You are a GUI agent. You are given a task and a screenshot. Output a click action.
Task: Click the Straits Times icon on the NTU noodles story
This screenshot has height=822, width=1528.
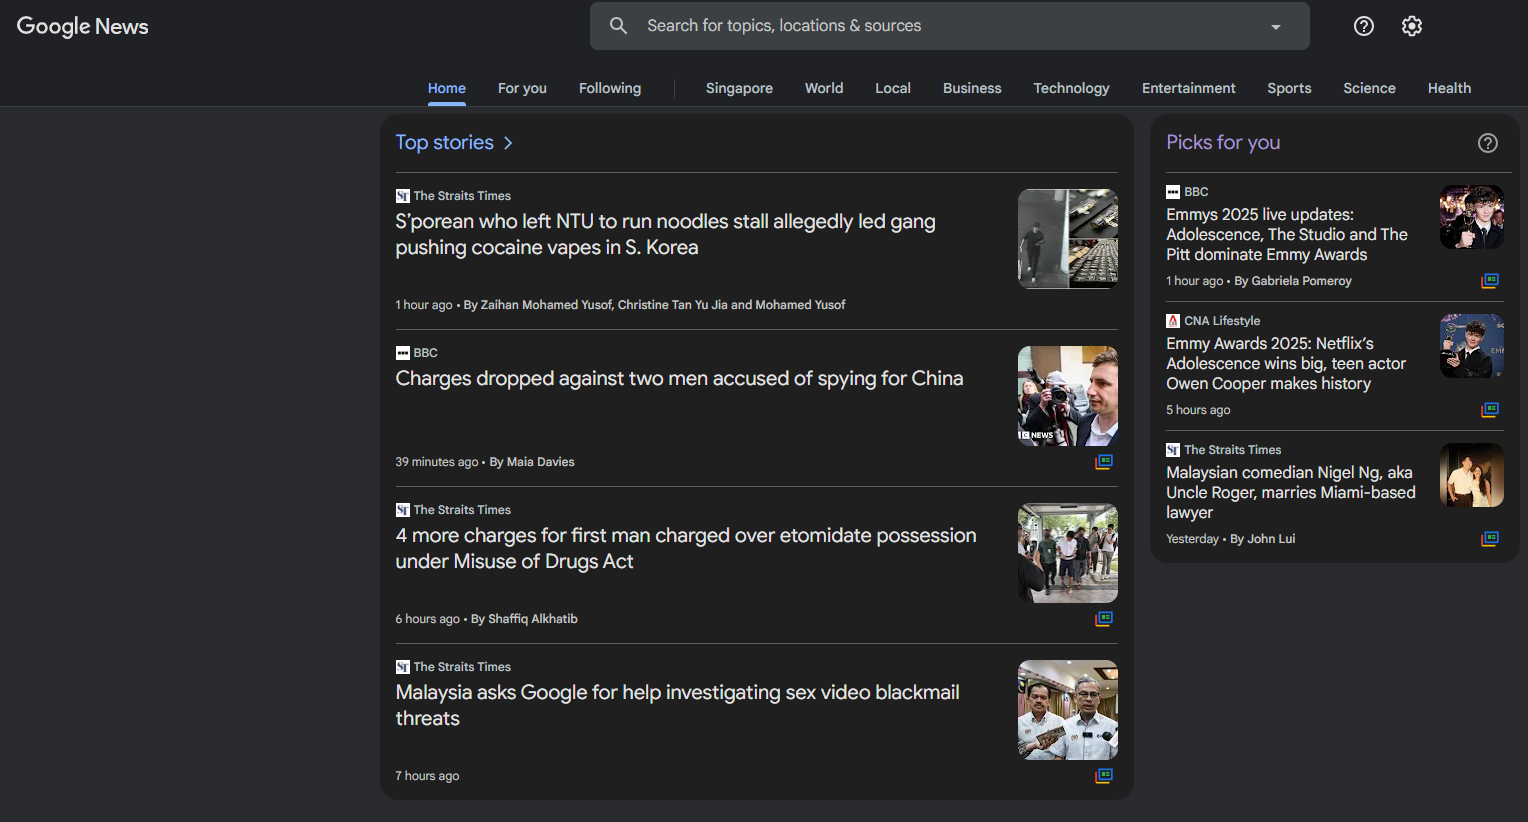402,195
